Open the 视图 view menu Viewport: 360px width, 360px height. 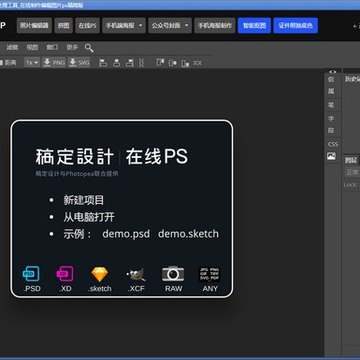(32, 48)
